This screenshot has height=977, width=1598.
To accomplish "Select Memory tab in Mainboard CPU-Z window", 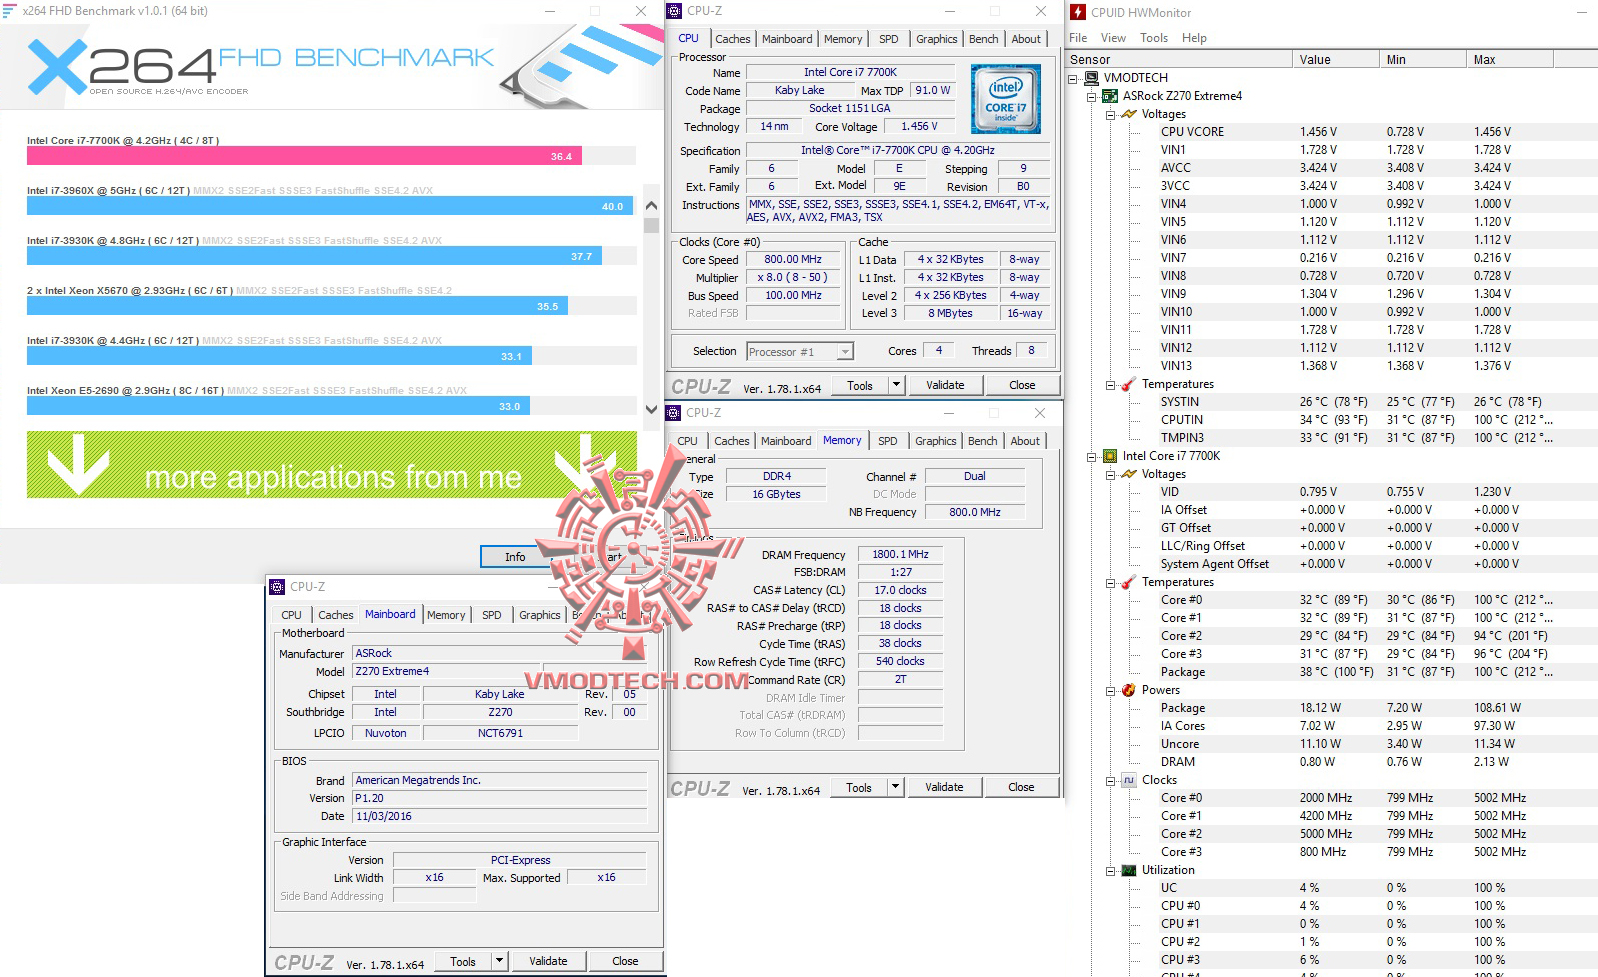I will click(x=446, y=615).
